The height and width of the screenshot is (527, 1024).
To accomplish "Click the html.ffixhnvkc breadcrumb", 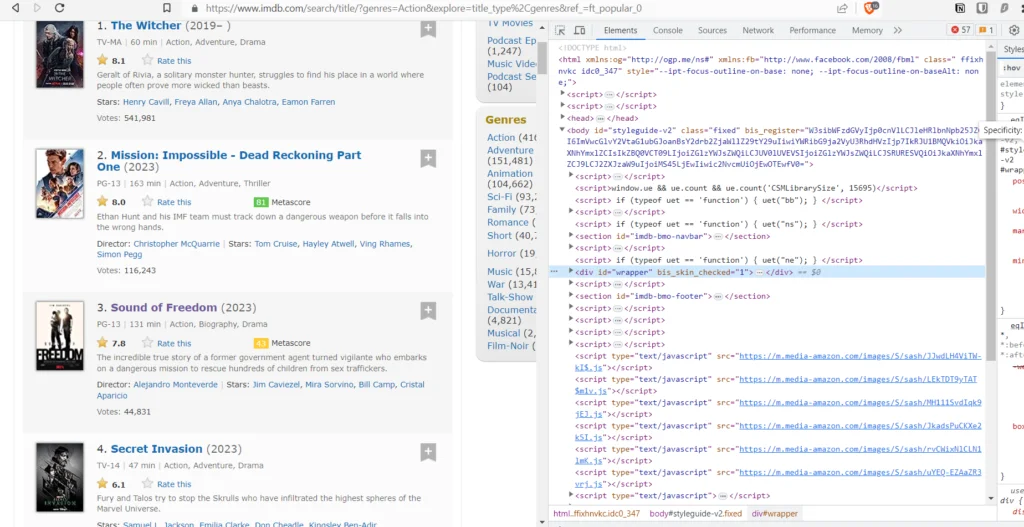I will 596,514.
